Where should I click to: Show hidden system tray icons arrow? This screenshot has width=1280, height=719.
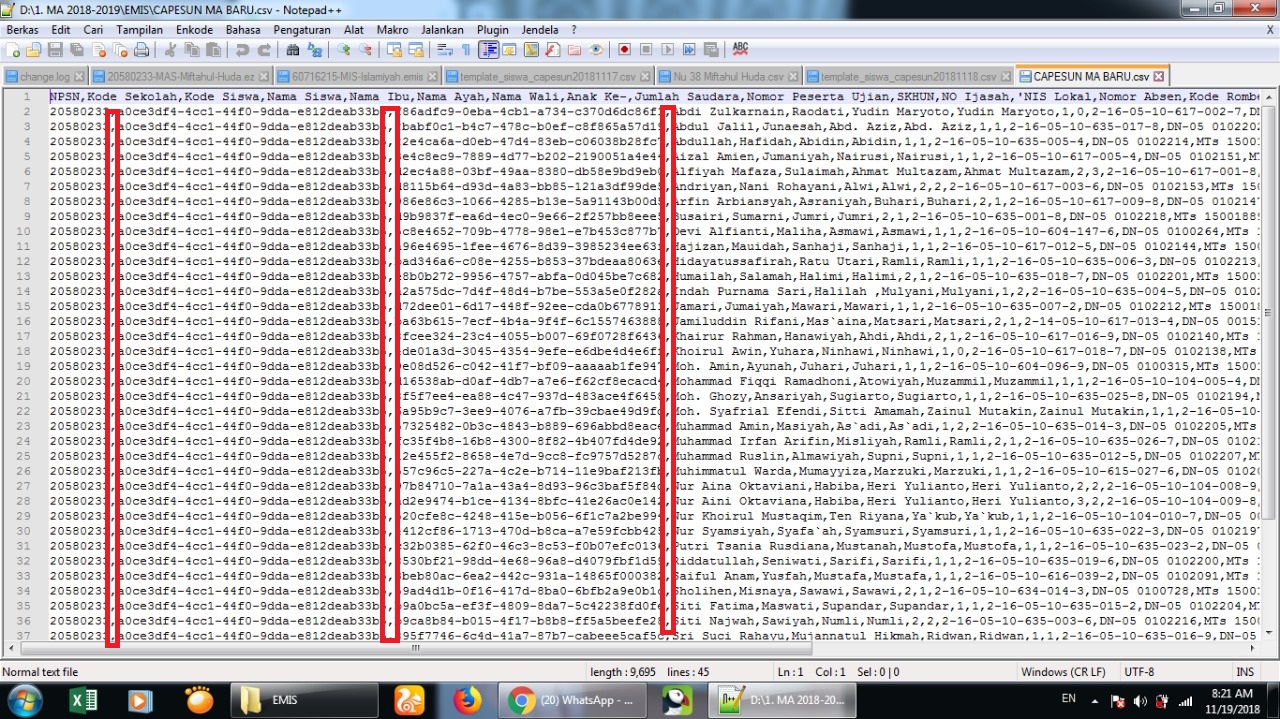1094,700
